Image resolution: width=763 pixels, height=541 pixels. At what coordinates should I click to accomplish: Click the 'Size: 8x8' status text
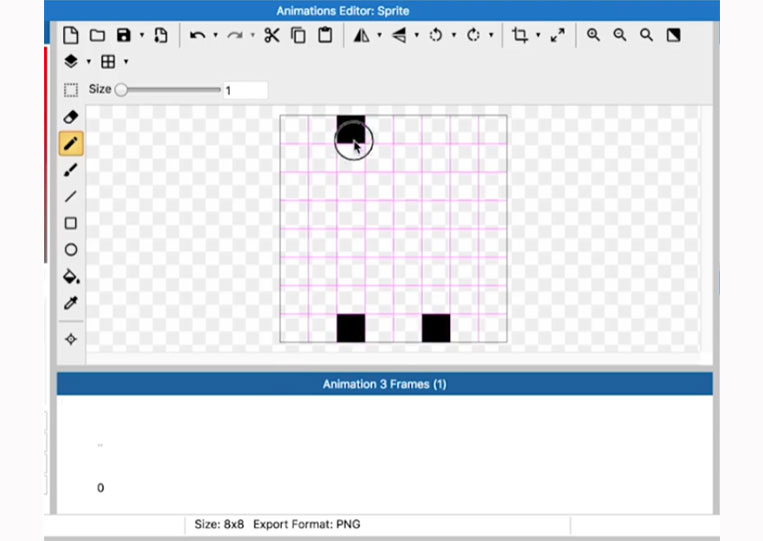[x=219, y=524]
